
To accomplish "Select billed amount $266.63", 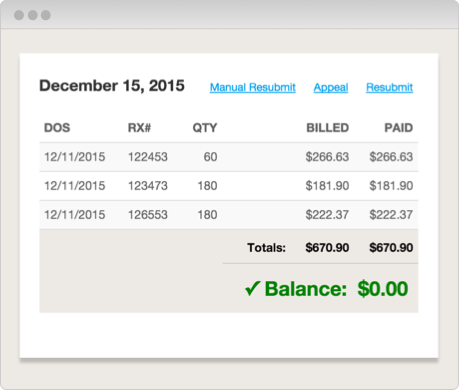I will pyautogui.click(x=327, y=157).
